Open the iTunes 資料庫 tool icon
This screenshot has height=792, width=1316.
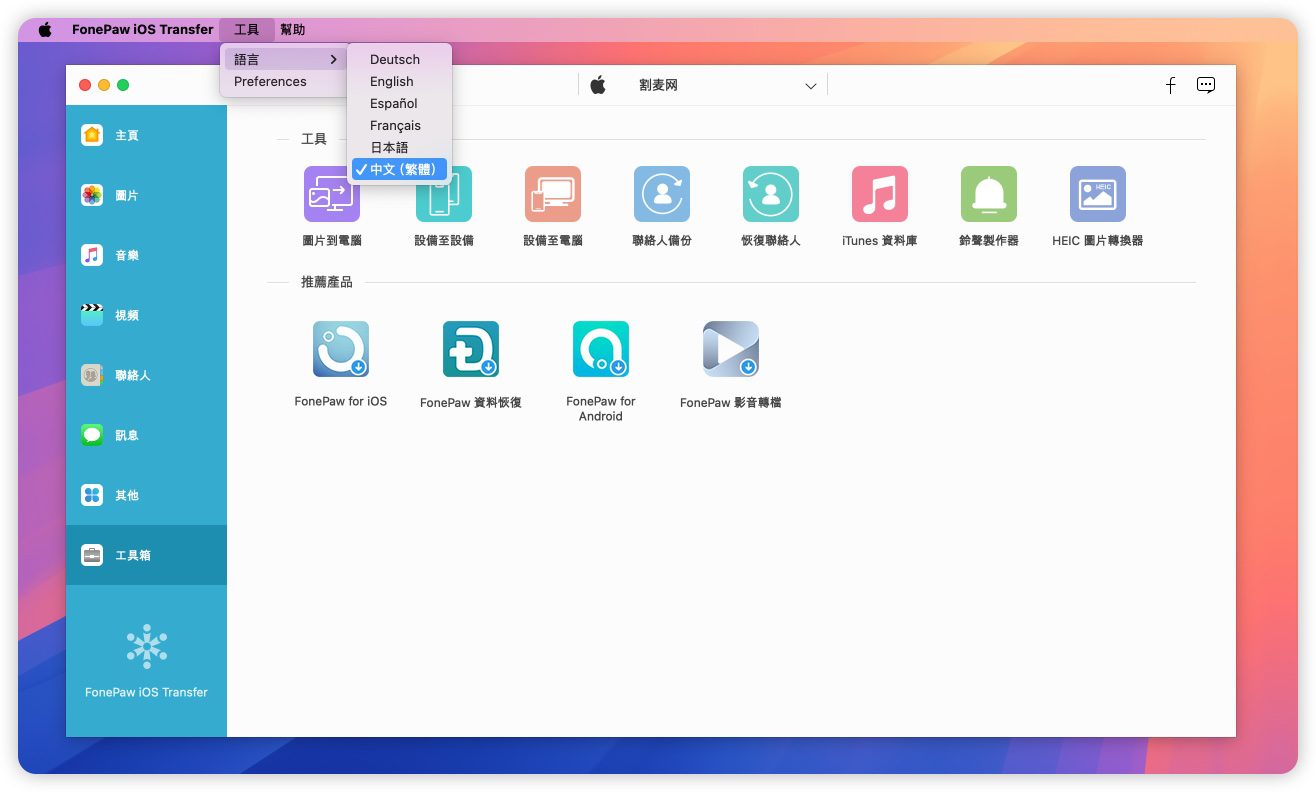click(x=880, y=194)
